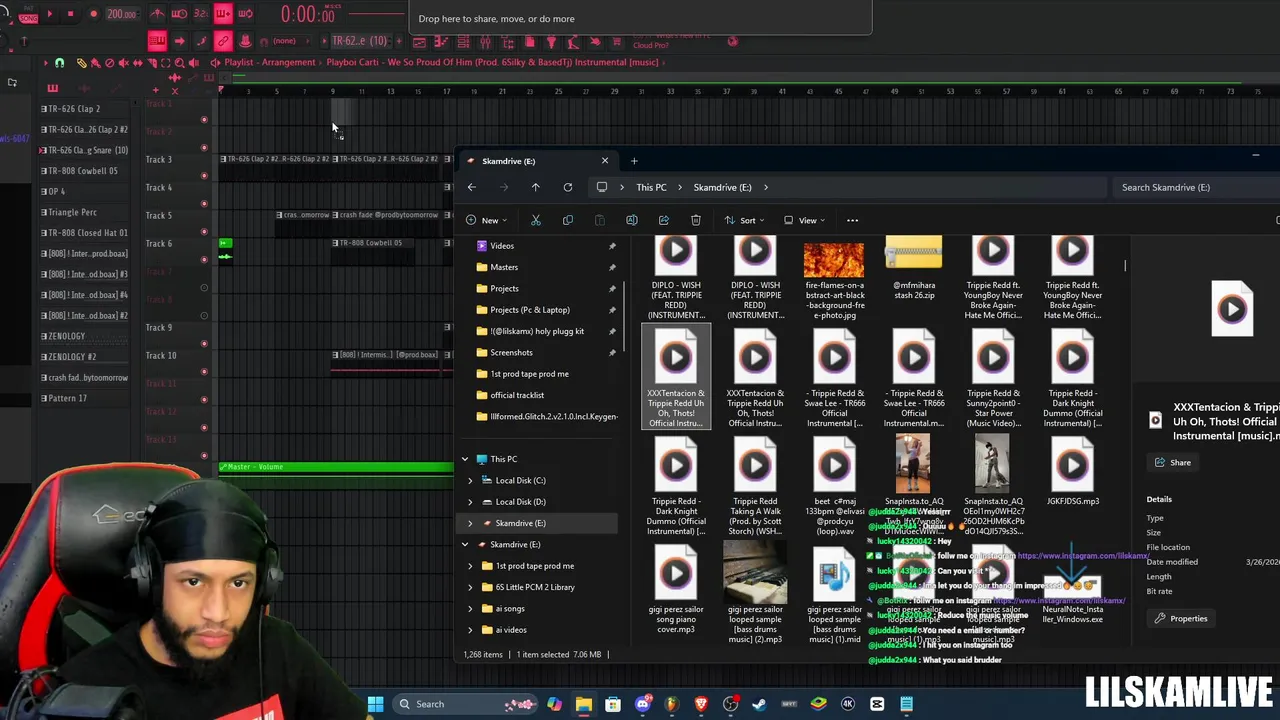
Task: Select the playlist Mute tool
Action: (x=124, y=63)
